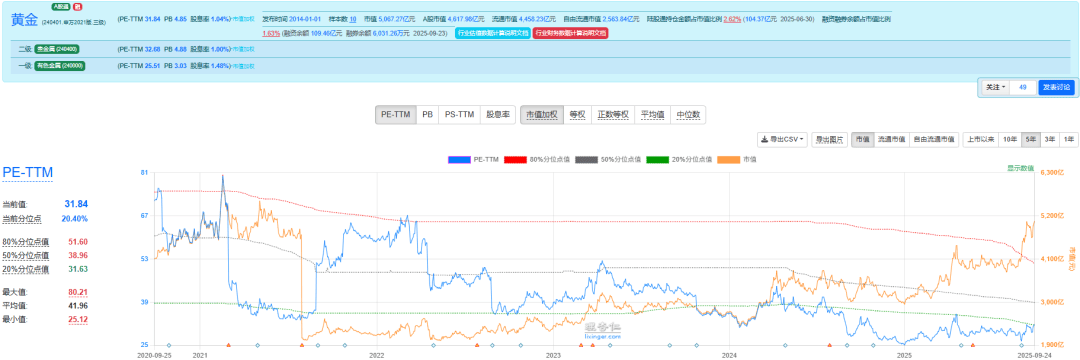Image resolution: width=1080 pixels, height=360 pixels.
Task: Select 中位数 calculation option
Action: click(x=687, y=115)
